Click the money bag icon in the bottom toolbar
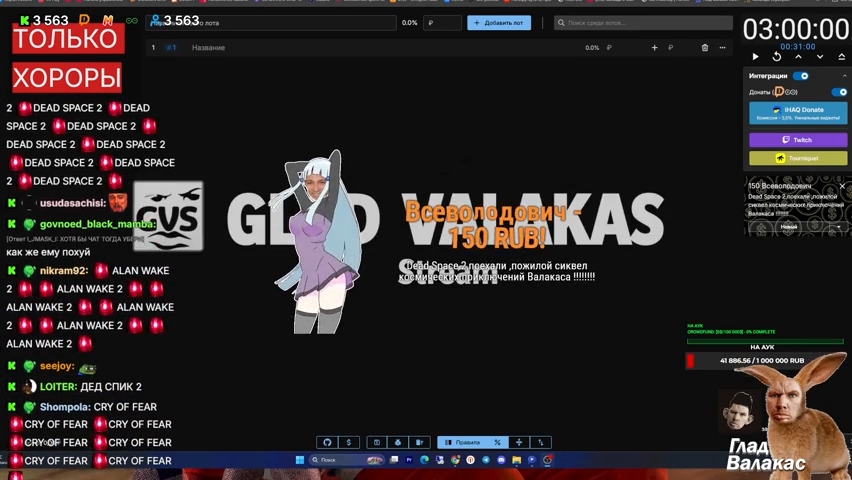 [x=398, y=442]
